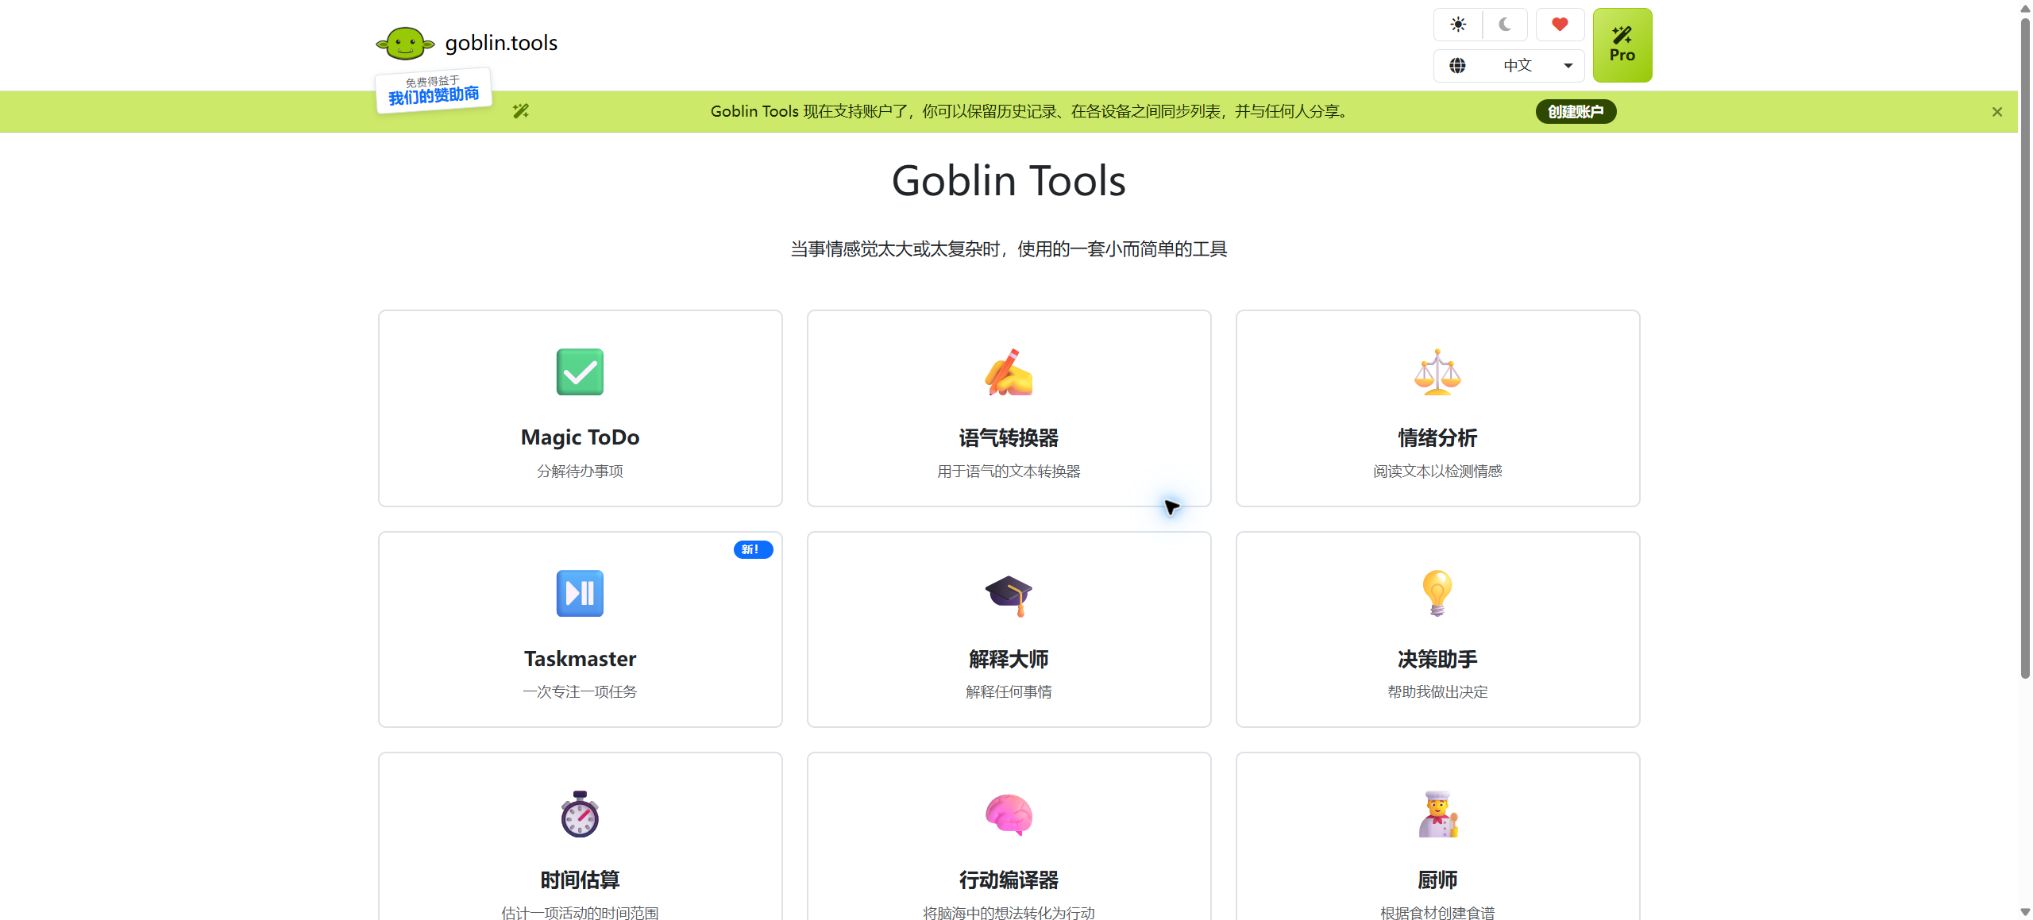Click the 帮助我做出决定 description text
Screen dimensions: 2033x920
[1437, 692]
